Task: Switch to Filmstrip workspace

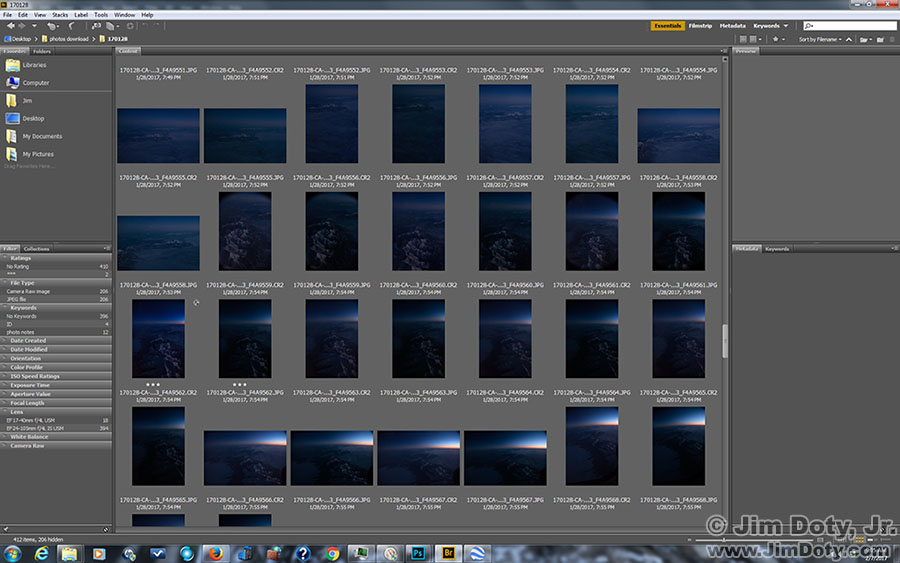Action: click(x=700, y=26)
